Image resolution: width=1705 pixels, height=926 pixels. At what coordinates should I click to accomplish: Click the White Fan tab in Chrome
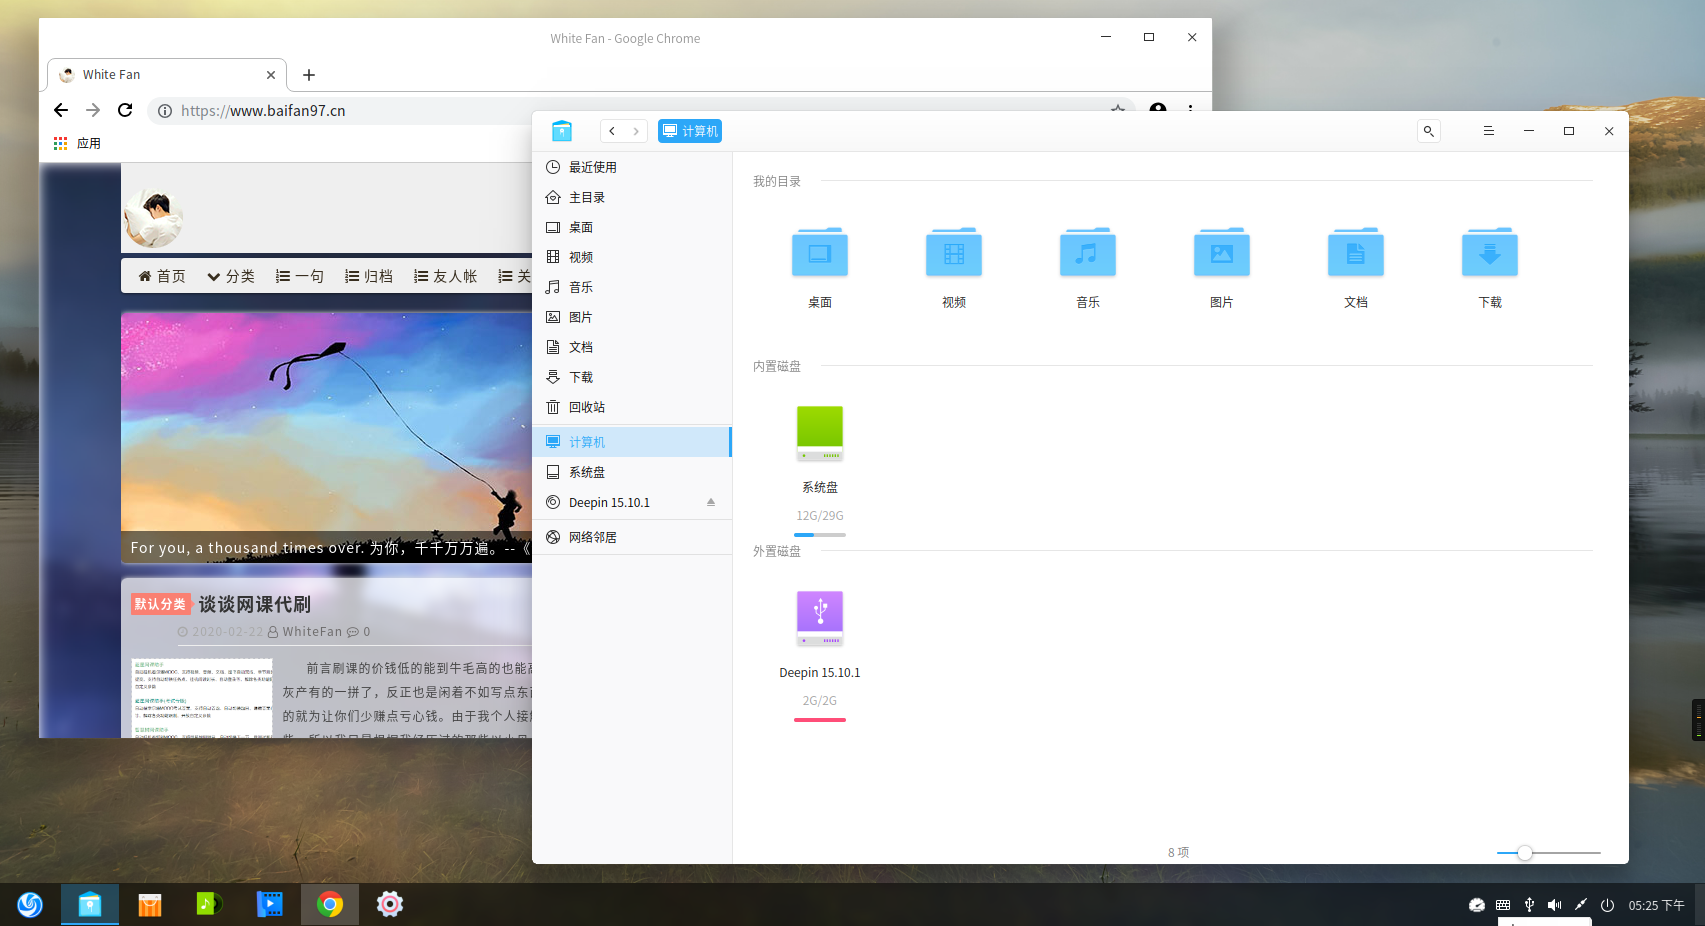point(165,75)
